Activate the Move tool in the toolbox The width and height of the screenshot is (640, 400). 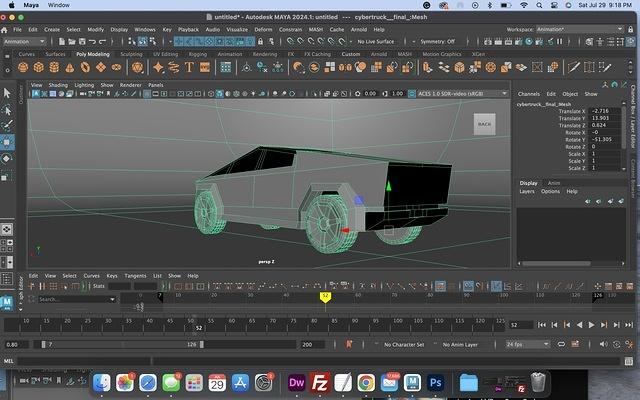click(x=7, y=142)
